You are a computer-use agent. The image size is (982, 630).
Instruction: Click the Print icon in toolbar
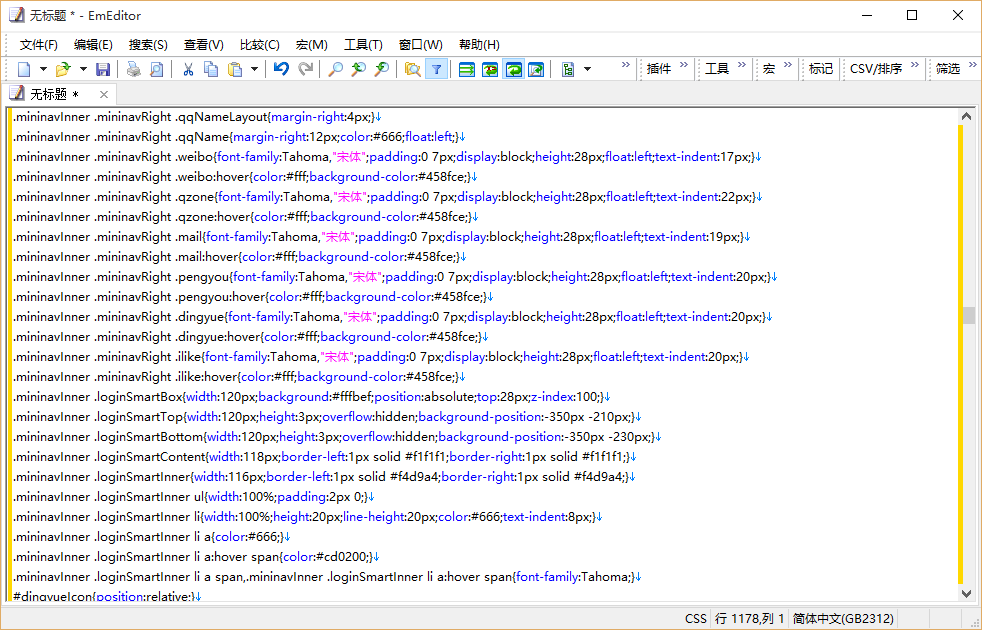(x=133, y=69)
